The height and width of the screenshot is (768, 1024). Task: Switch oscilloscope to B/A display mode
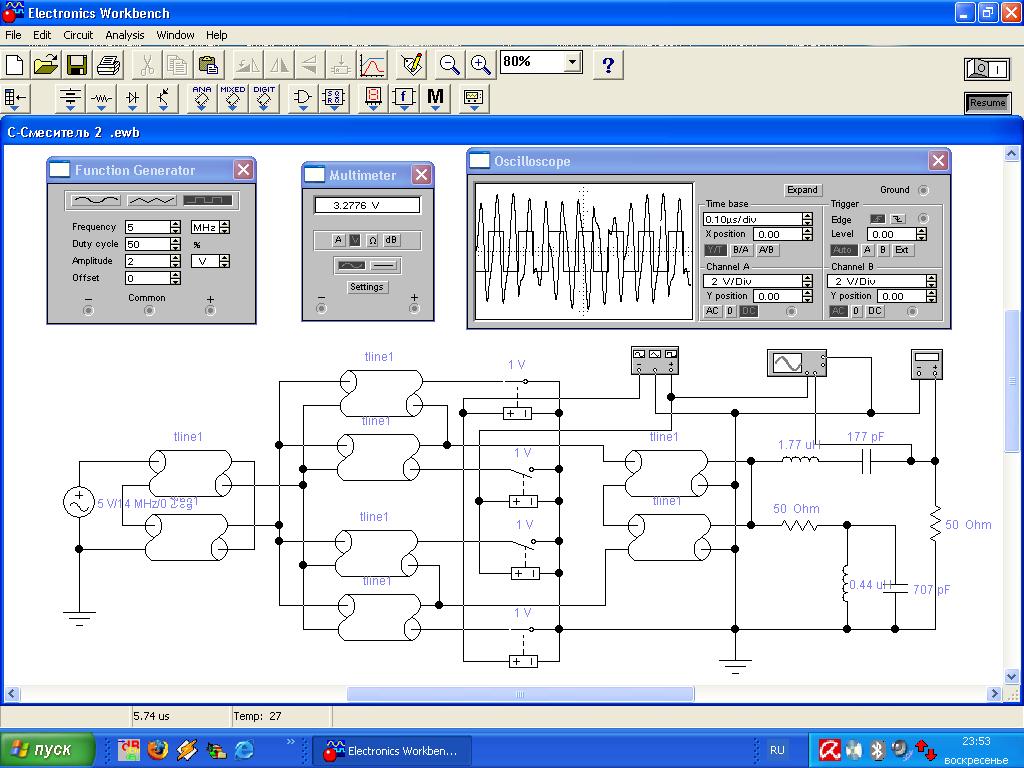click(741, 249)
